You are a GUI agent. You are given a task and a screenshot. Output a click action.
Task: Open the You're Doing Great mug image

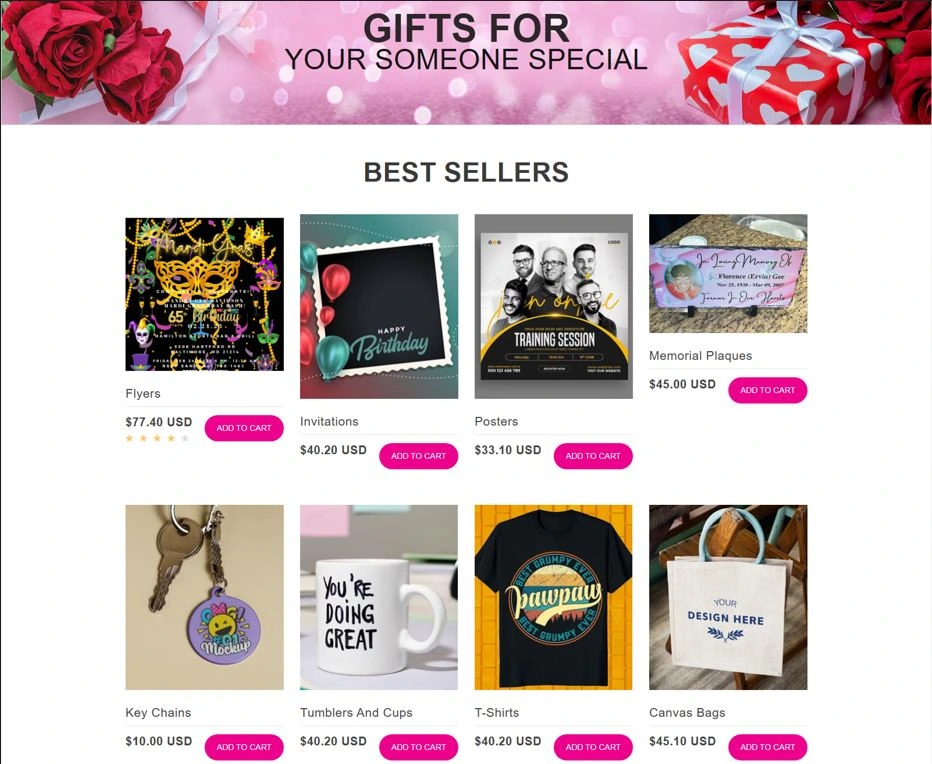pos(379,598)
